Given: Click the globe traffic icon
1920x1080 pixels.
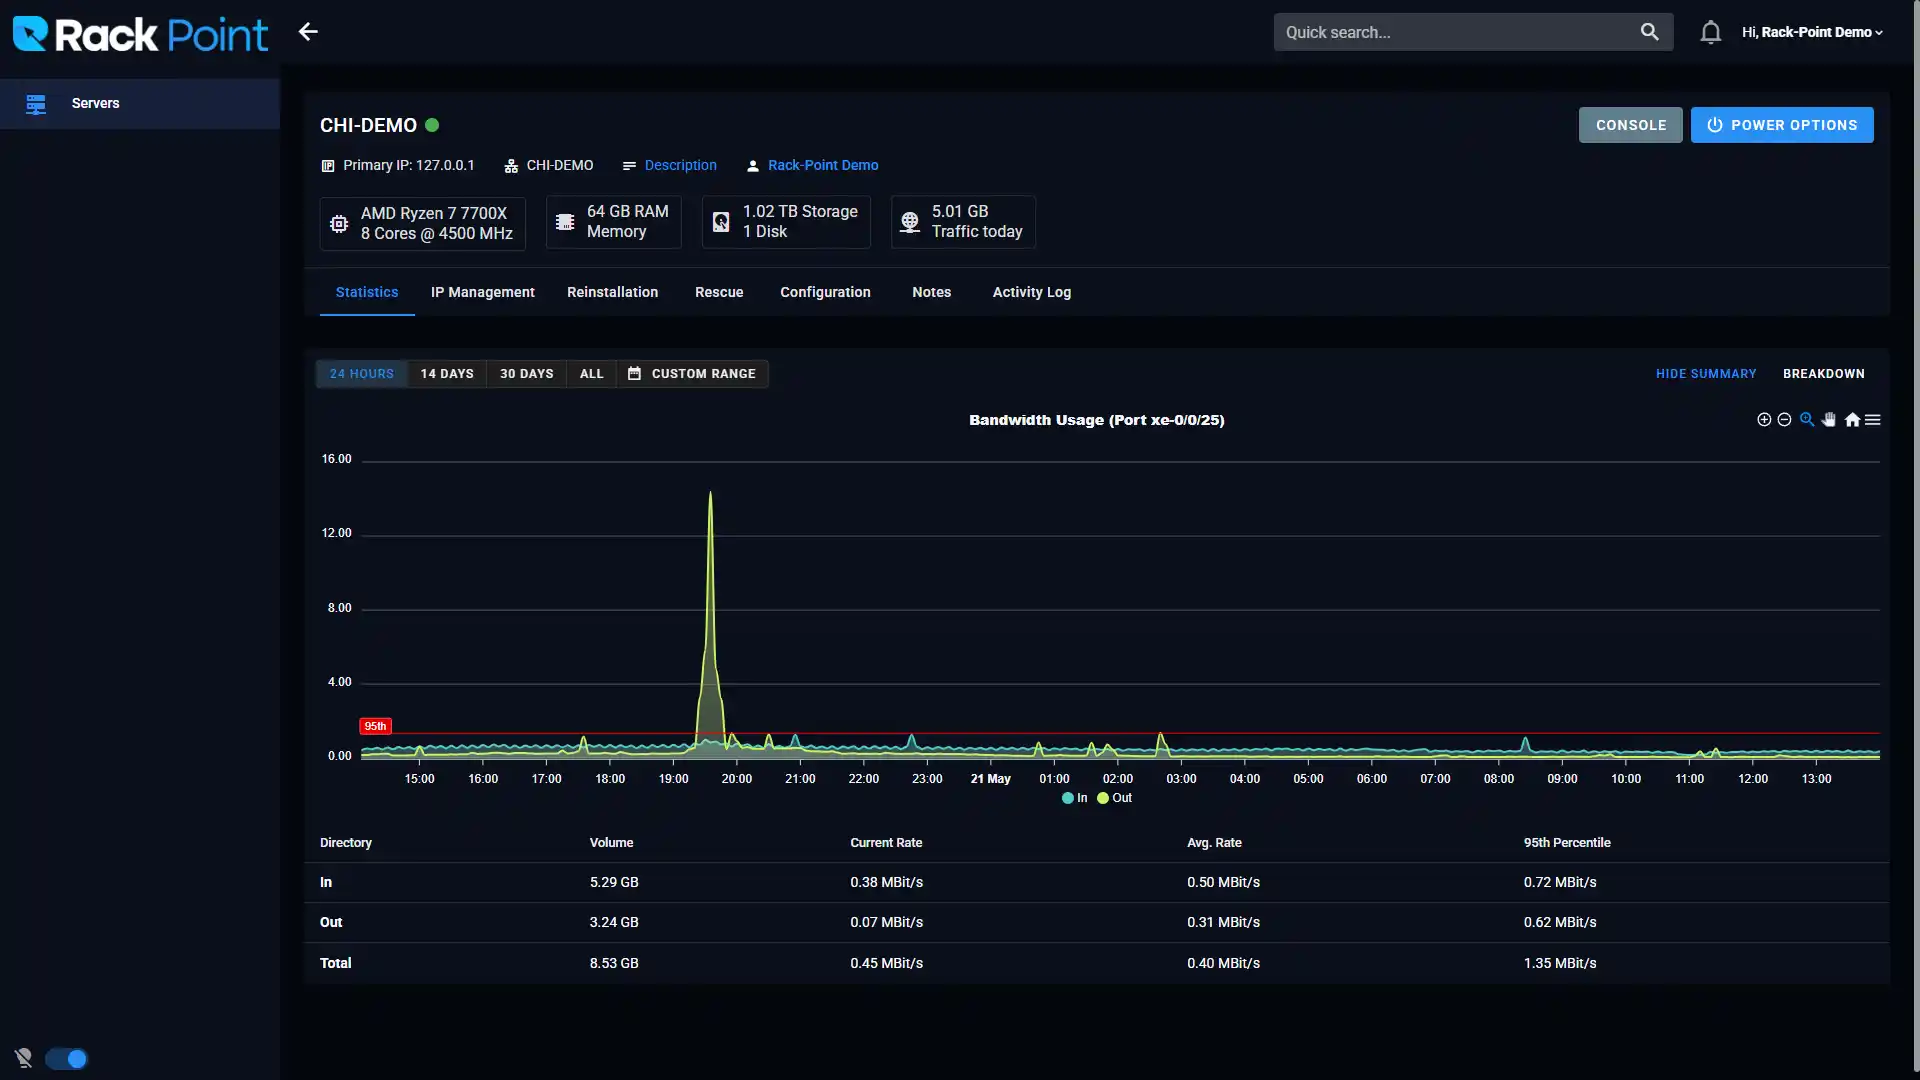Looking at the screenshot, I should [910, 222].
